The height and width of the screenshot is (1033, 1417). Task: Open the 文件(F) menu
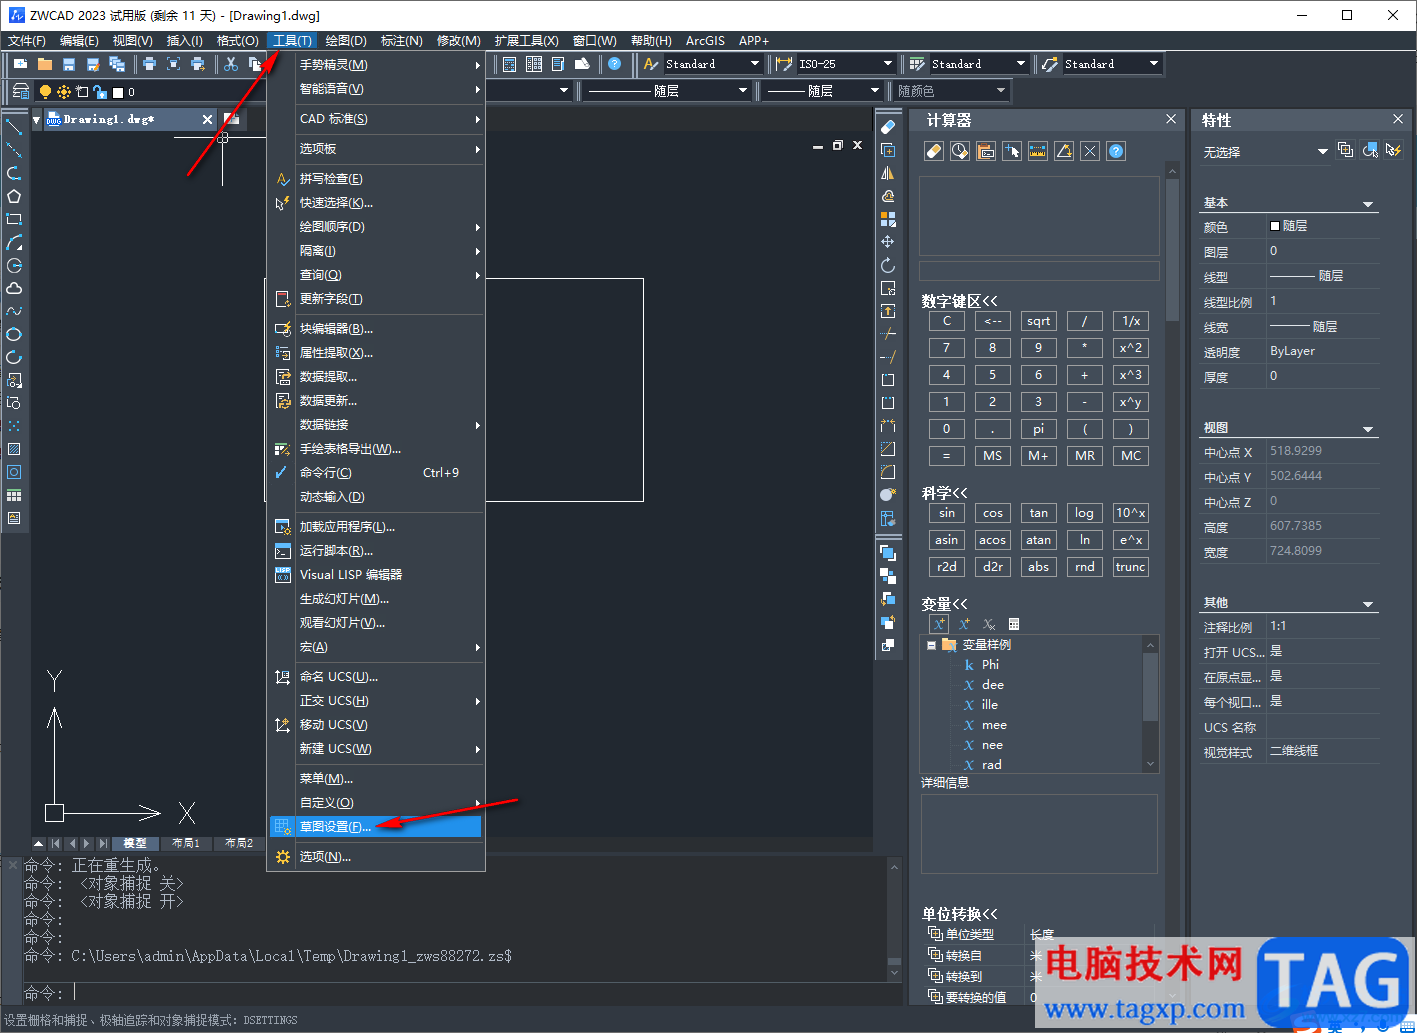pos(27,41)
